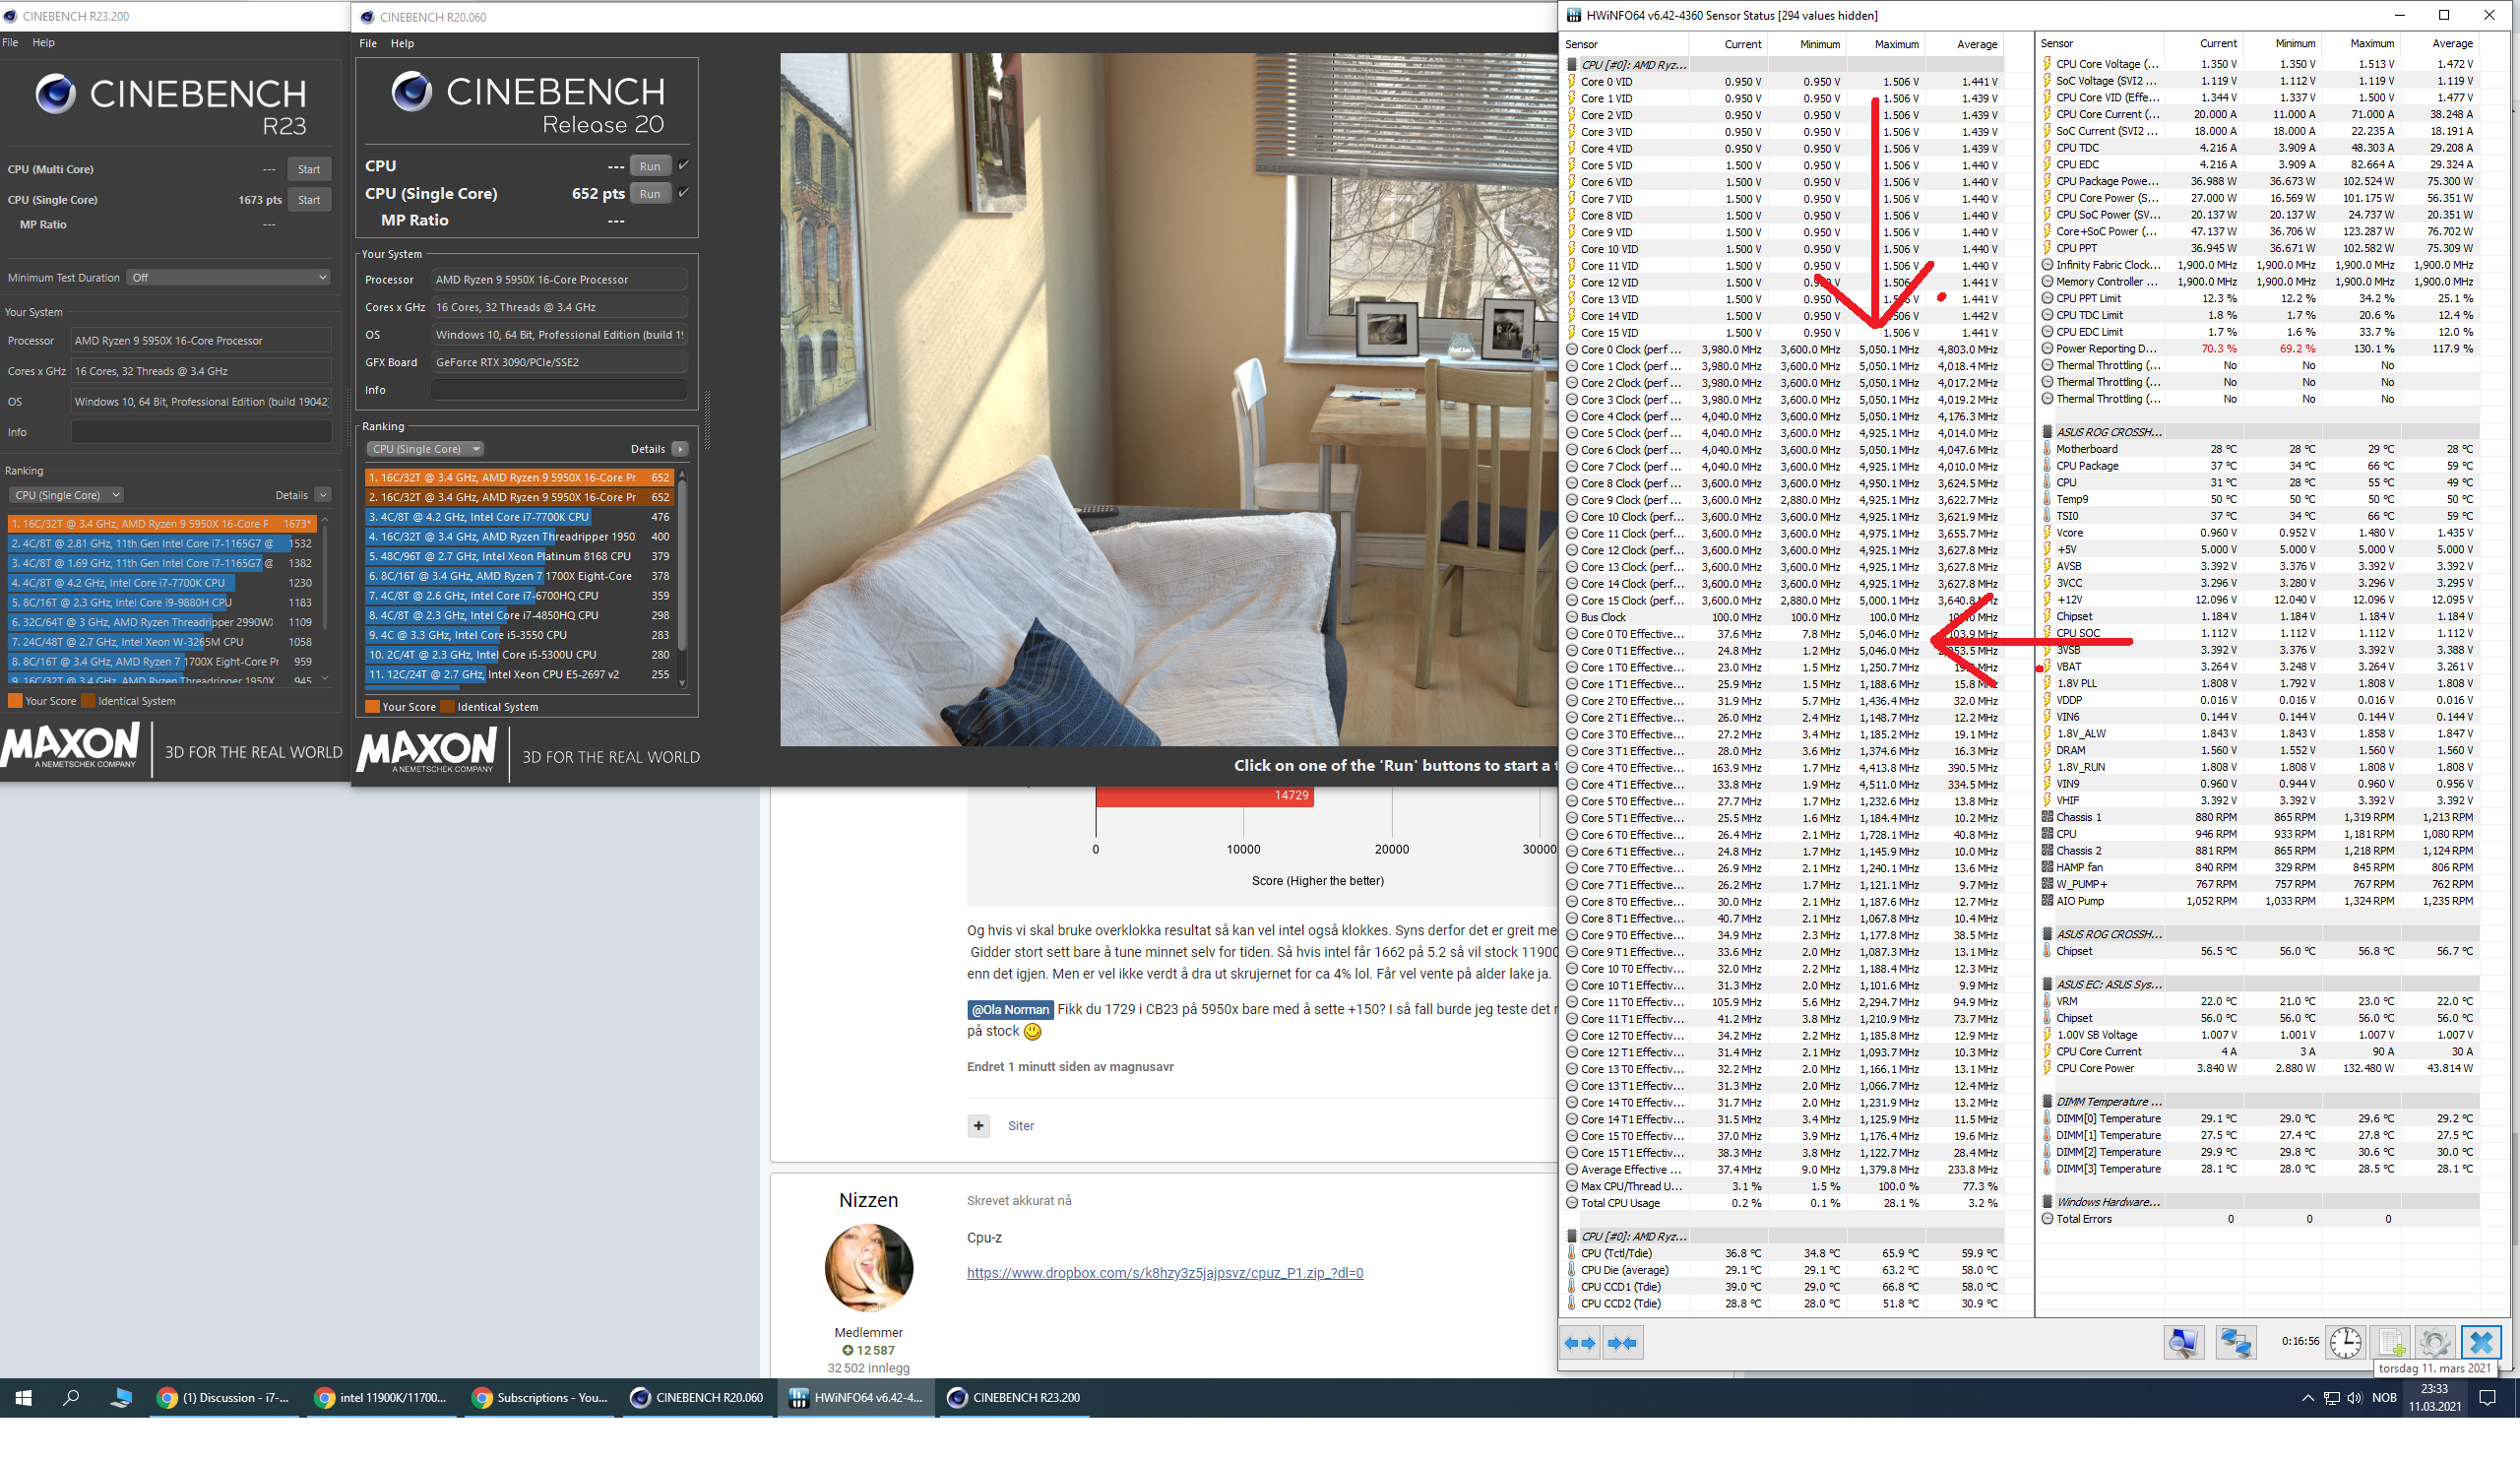This screenshot has height=1461, width=2520.
Task: Click the NOB input language indicator in tray
Action: 2384,1397
